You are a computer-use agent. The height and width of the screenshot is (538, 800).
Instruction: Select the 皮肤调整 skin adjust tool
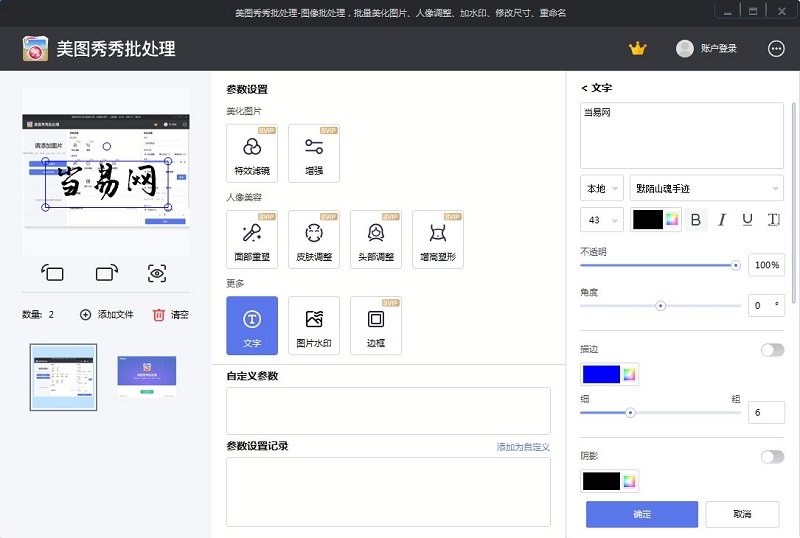click(x=314, y=239)
